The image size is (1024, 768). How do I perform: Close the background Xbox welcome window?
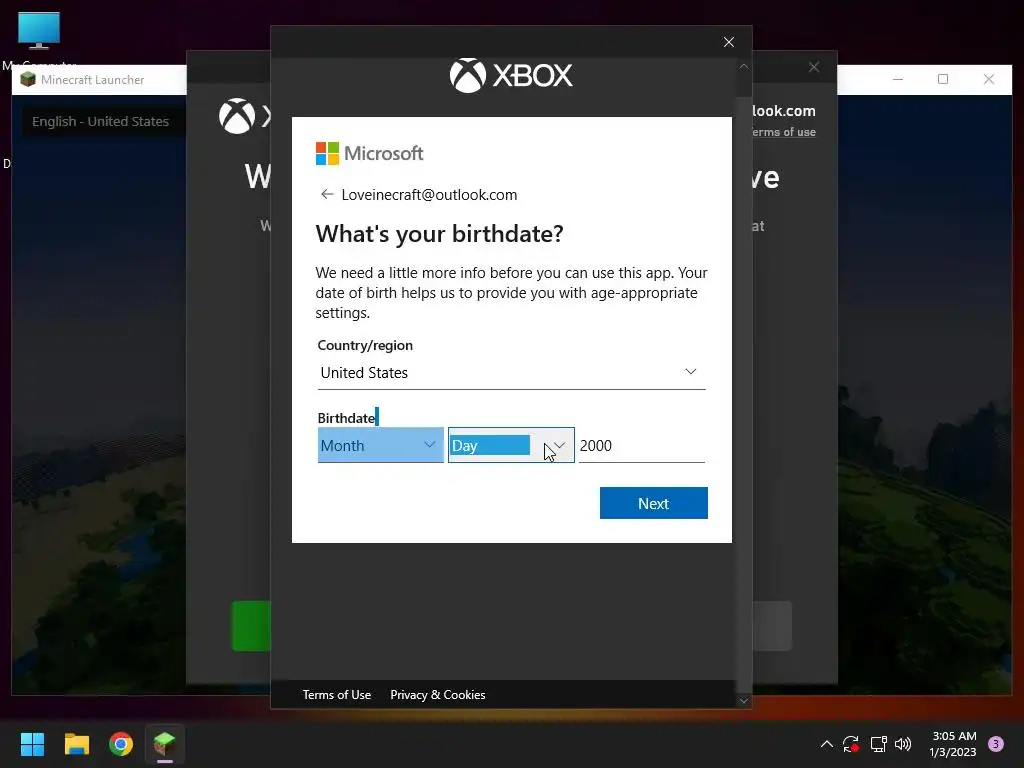coord(814,67)
